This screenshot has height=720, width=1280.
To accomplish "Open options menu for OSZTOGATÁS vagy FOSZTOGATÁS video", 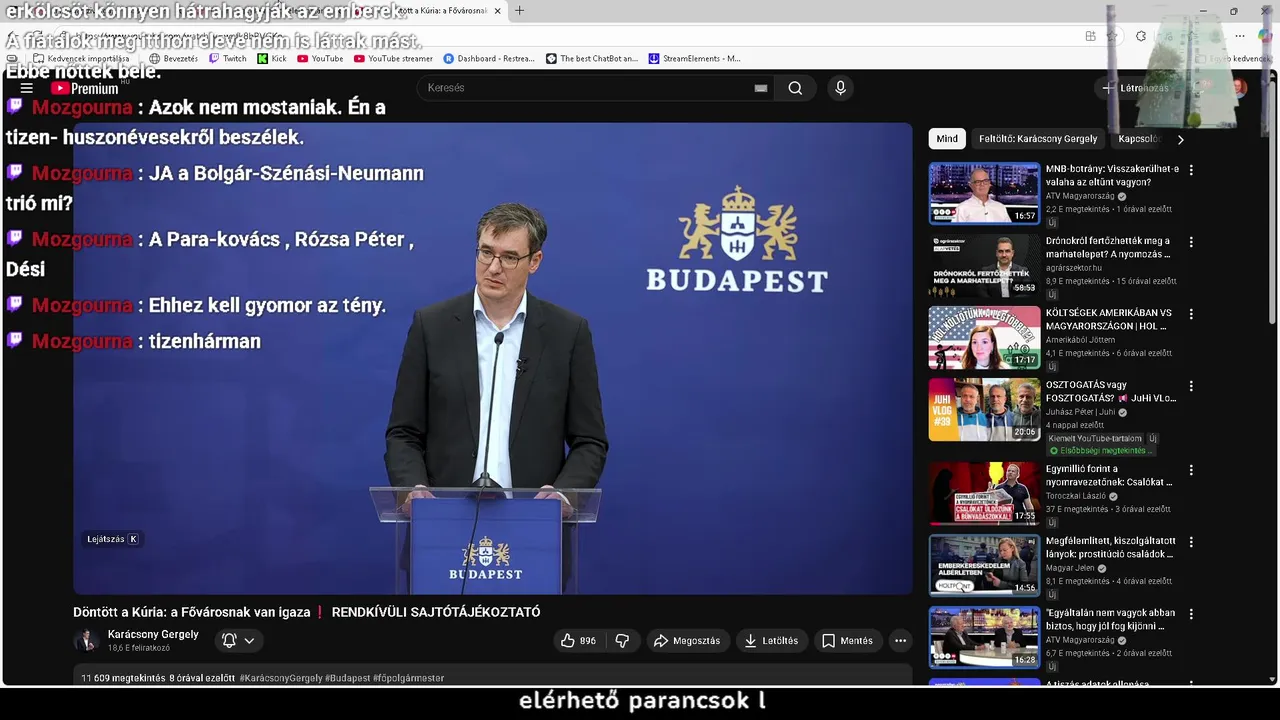I will (1191, 386).
